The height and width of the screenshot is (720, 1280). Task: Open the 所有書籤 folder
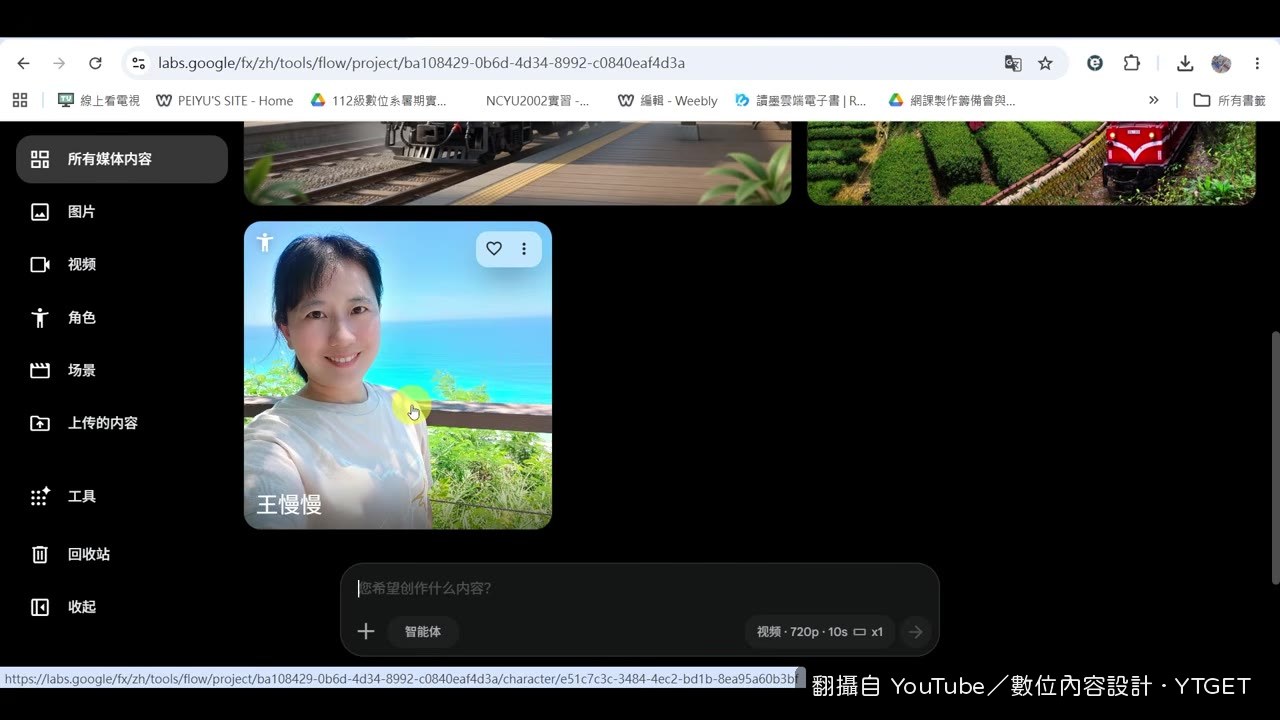[x=1229, y=100]
